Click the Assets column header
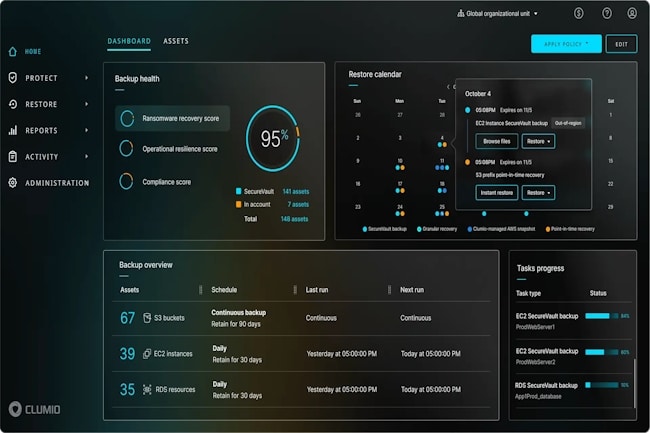 click(129, 290)
